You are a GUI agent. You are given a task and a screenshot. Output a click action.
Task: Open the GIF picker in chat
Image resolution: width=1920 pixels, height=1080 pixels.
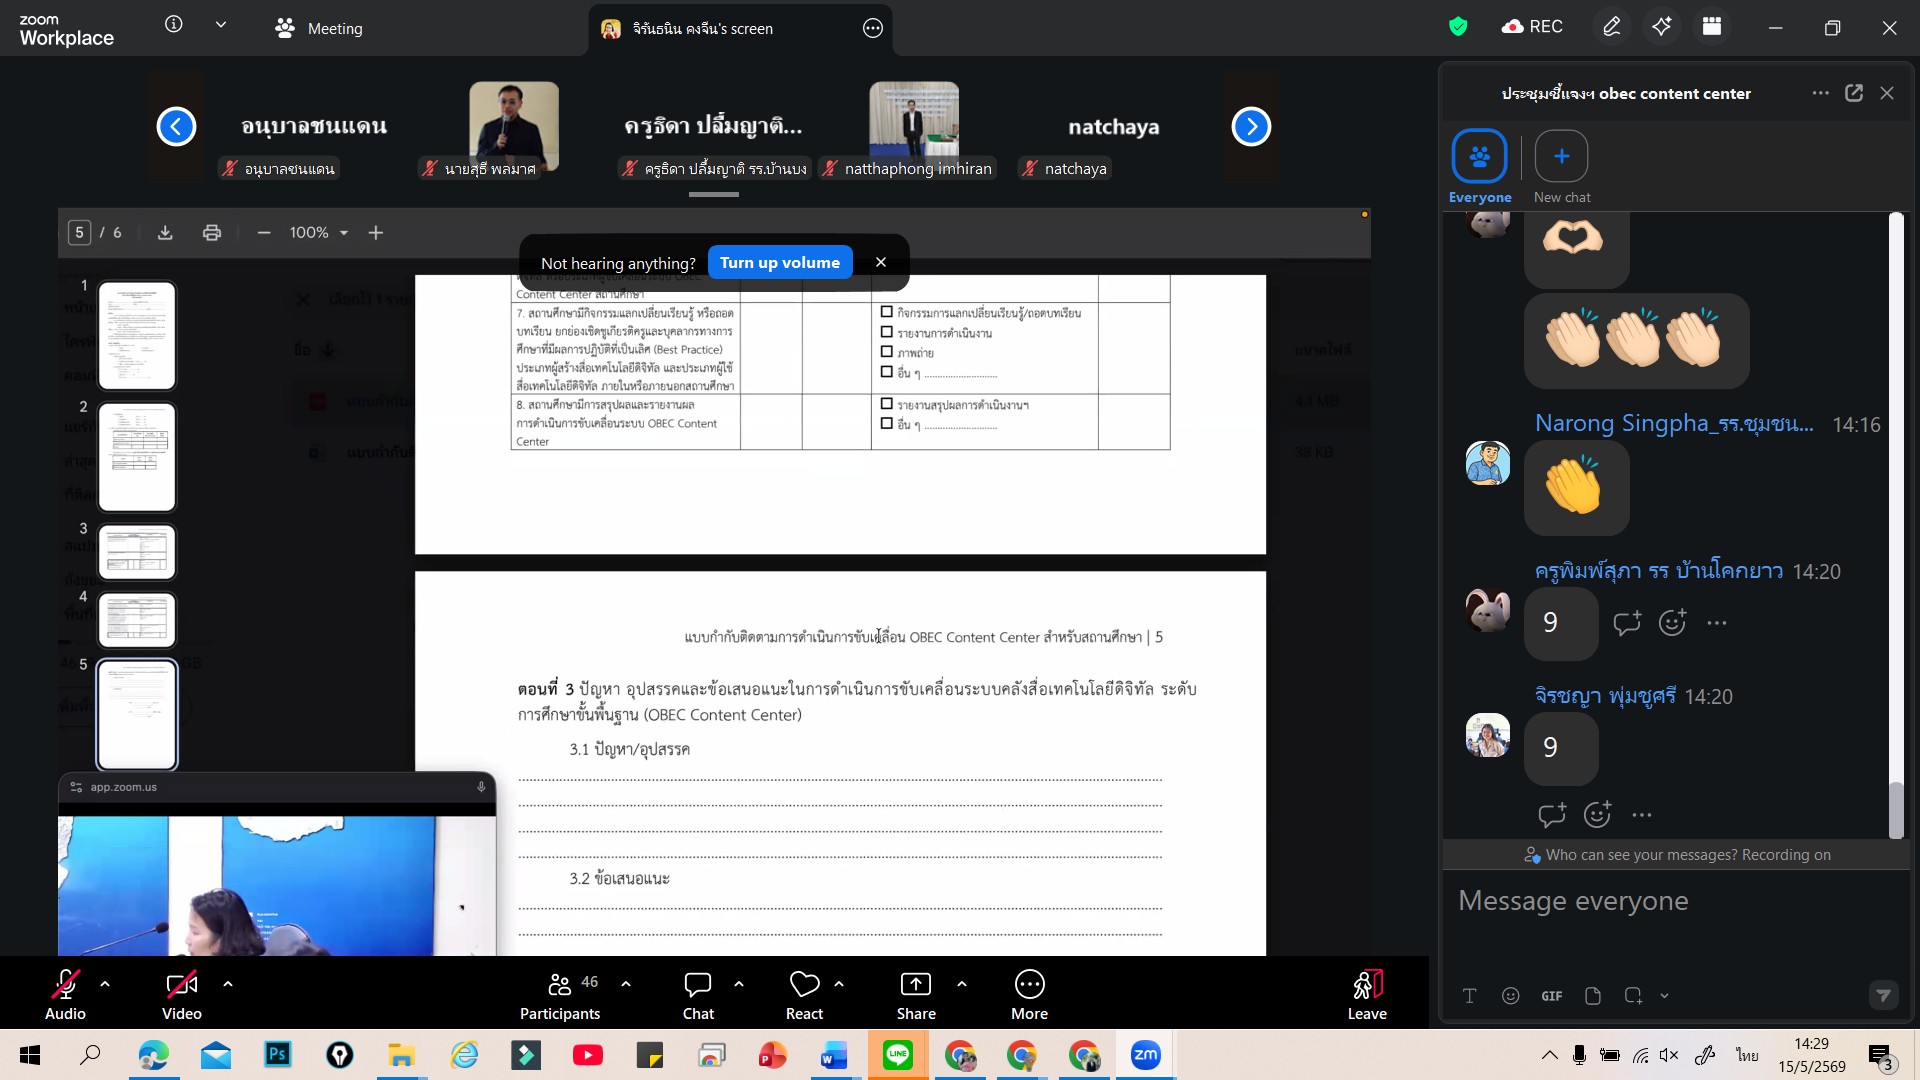coord(1552,996)
